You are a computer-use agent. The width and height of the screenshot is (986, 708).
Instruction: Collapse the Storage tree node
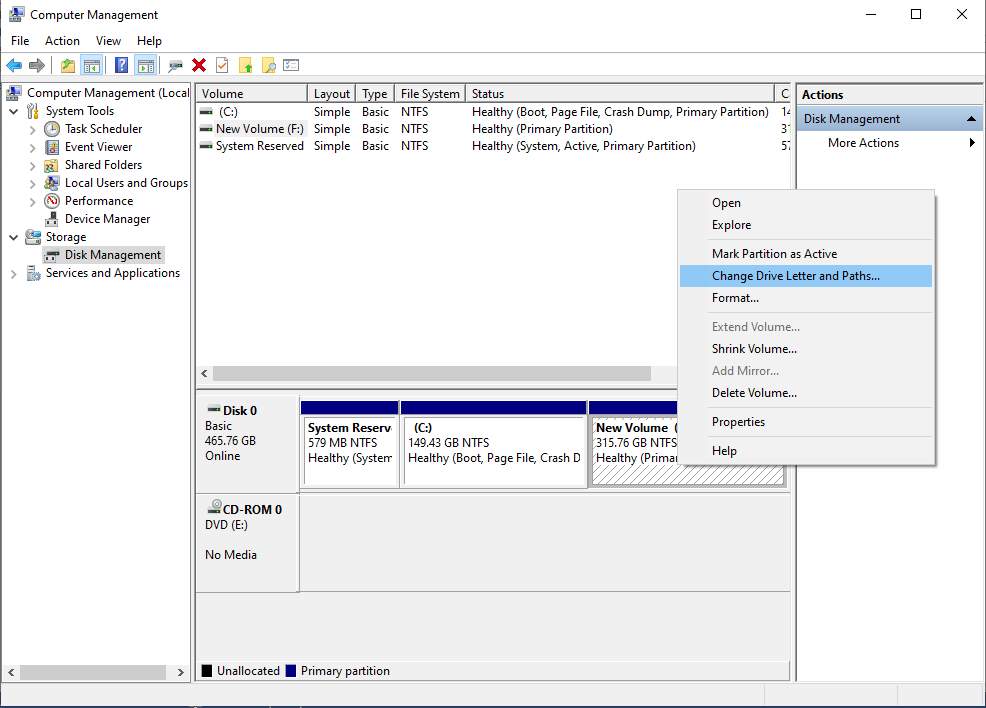pyautogui.click(x=14, y=238)
